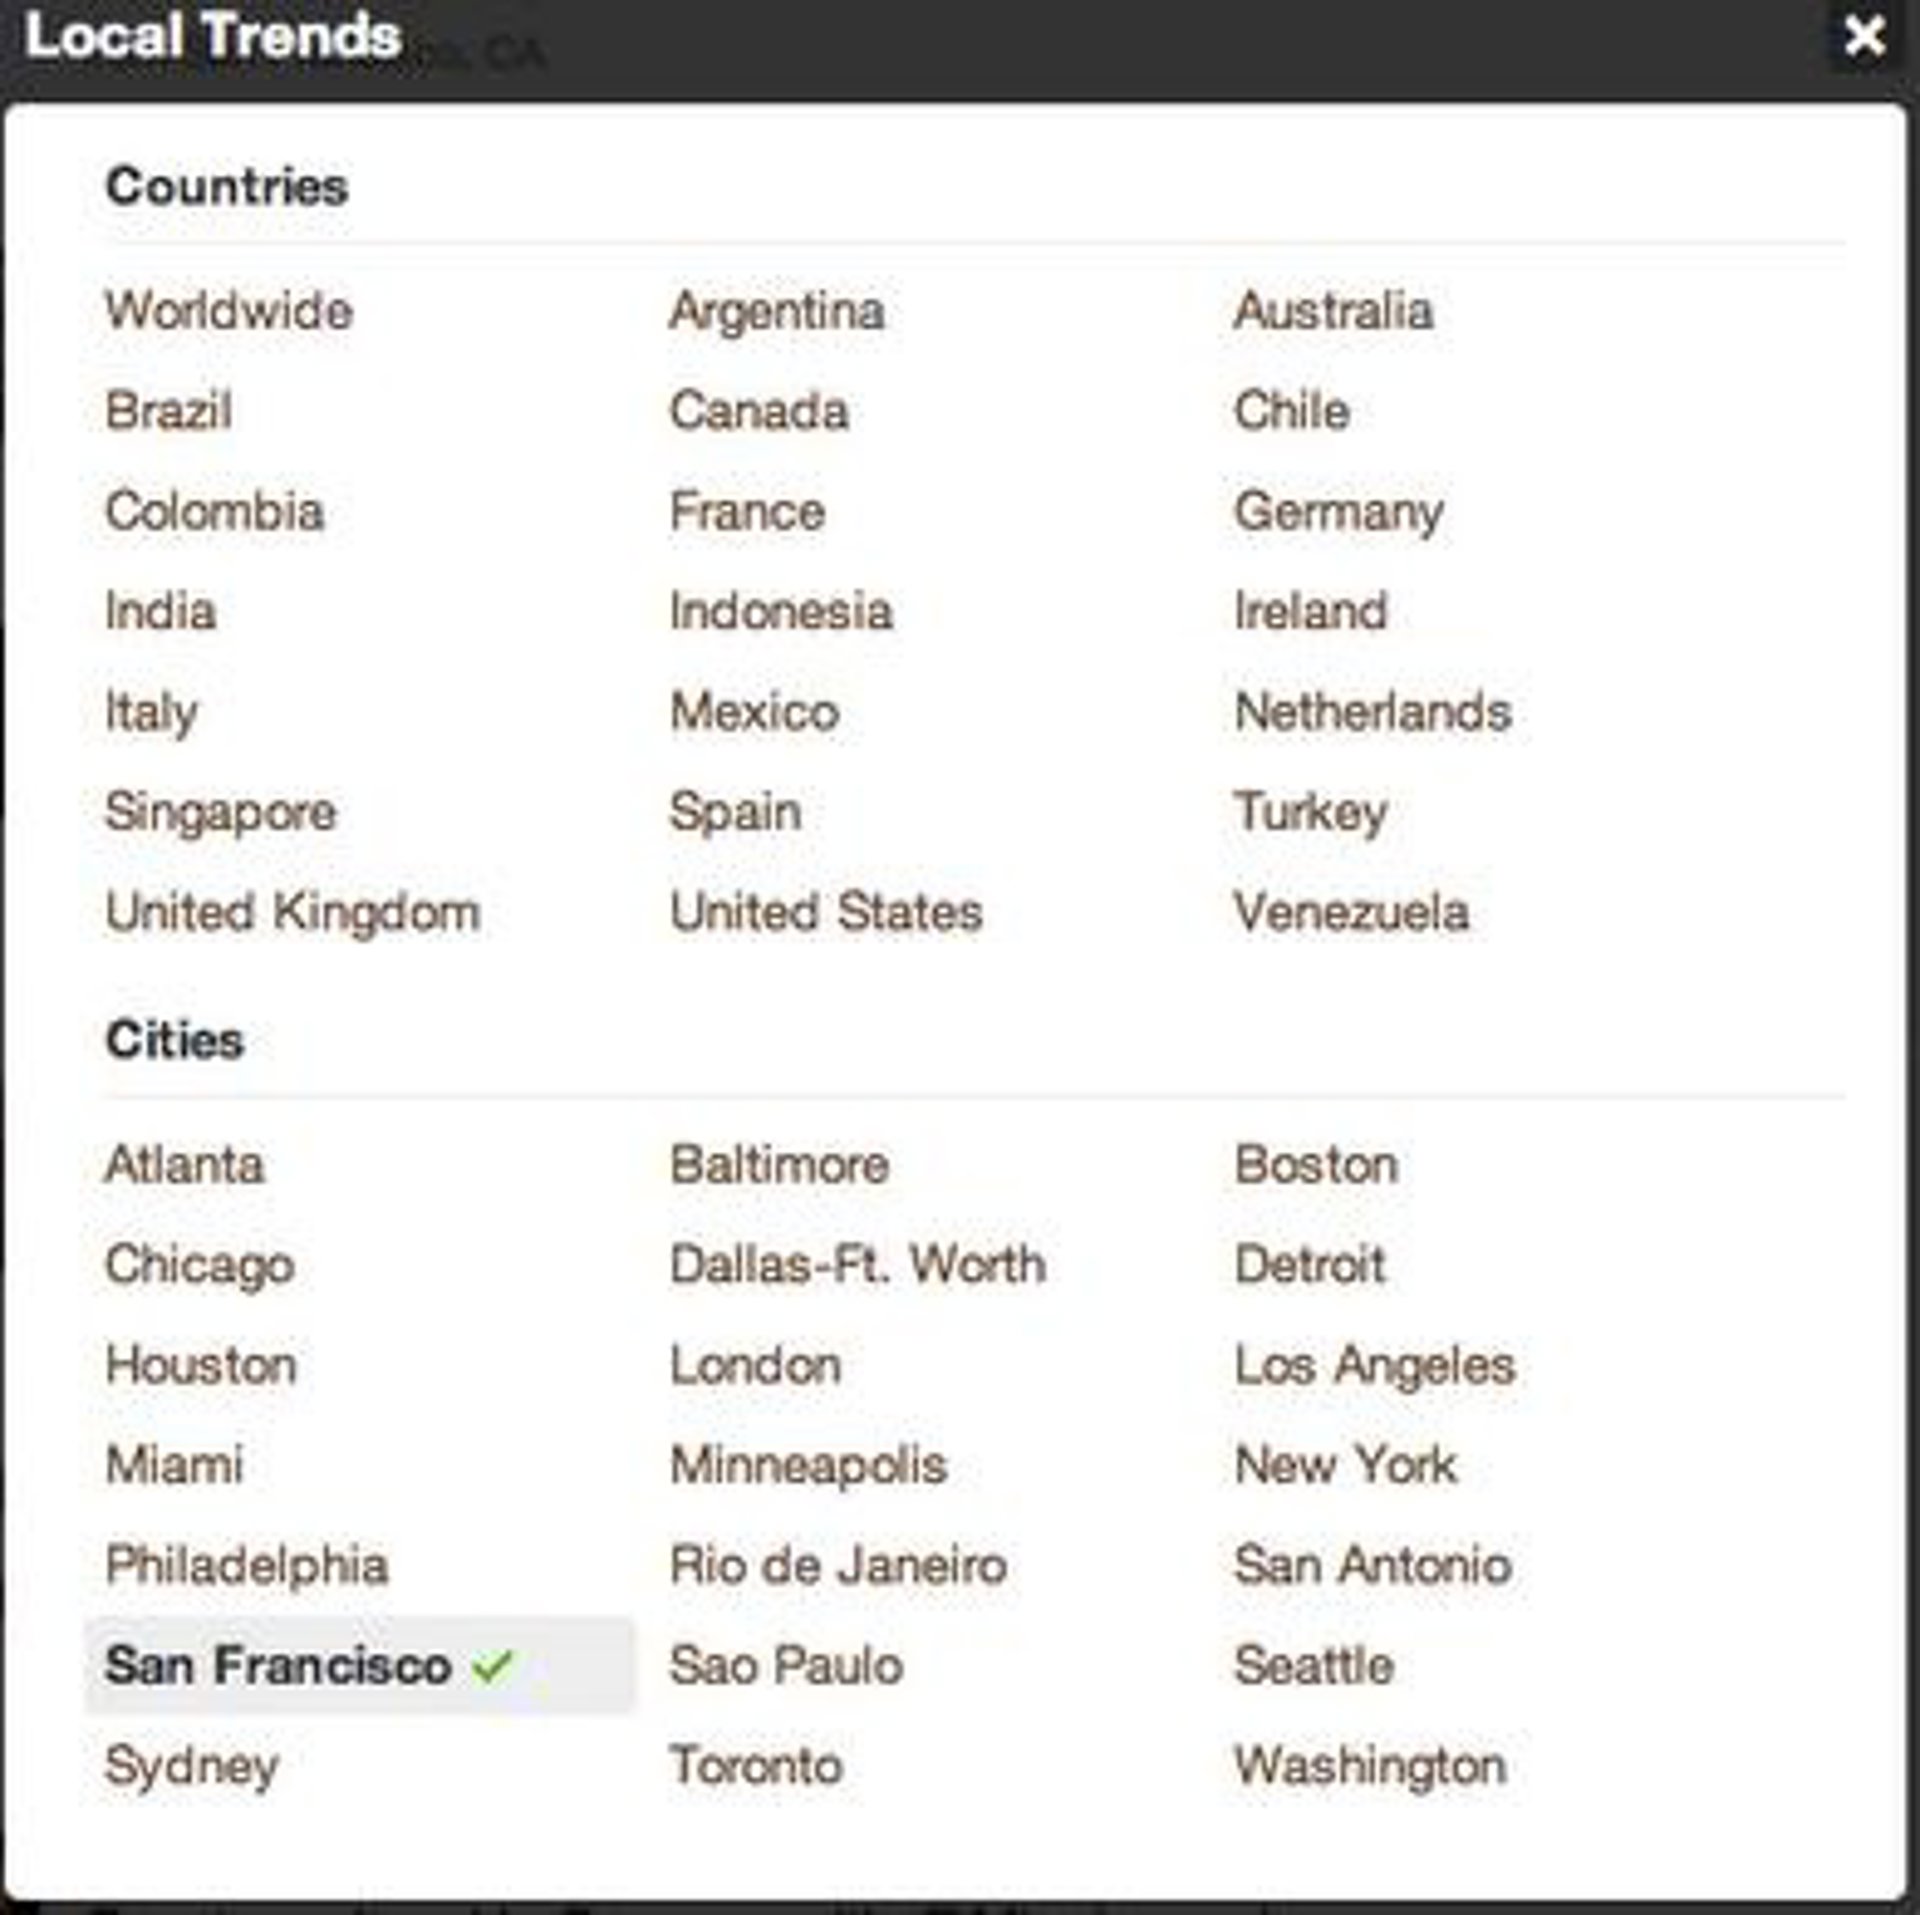Select Venezuela as the location
The height and width of the screenshot is (1915, 1920).
[1351, 912]
